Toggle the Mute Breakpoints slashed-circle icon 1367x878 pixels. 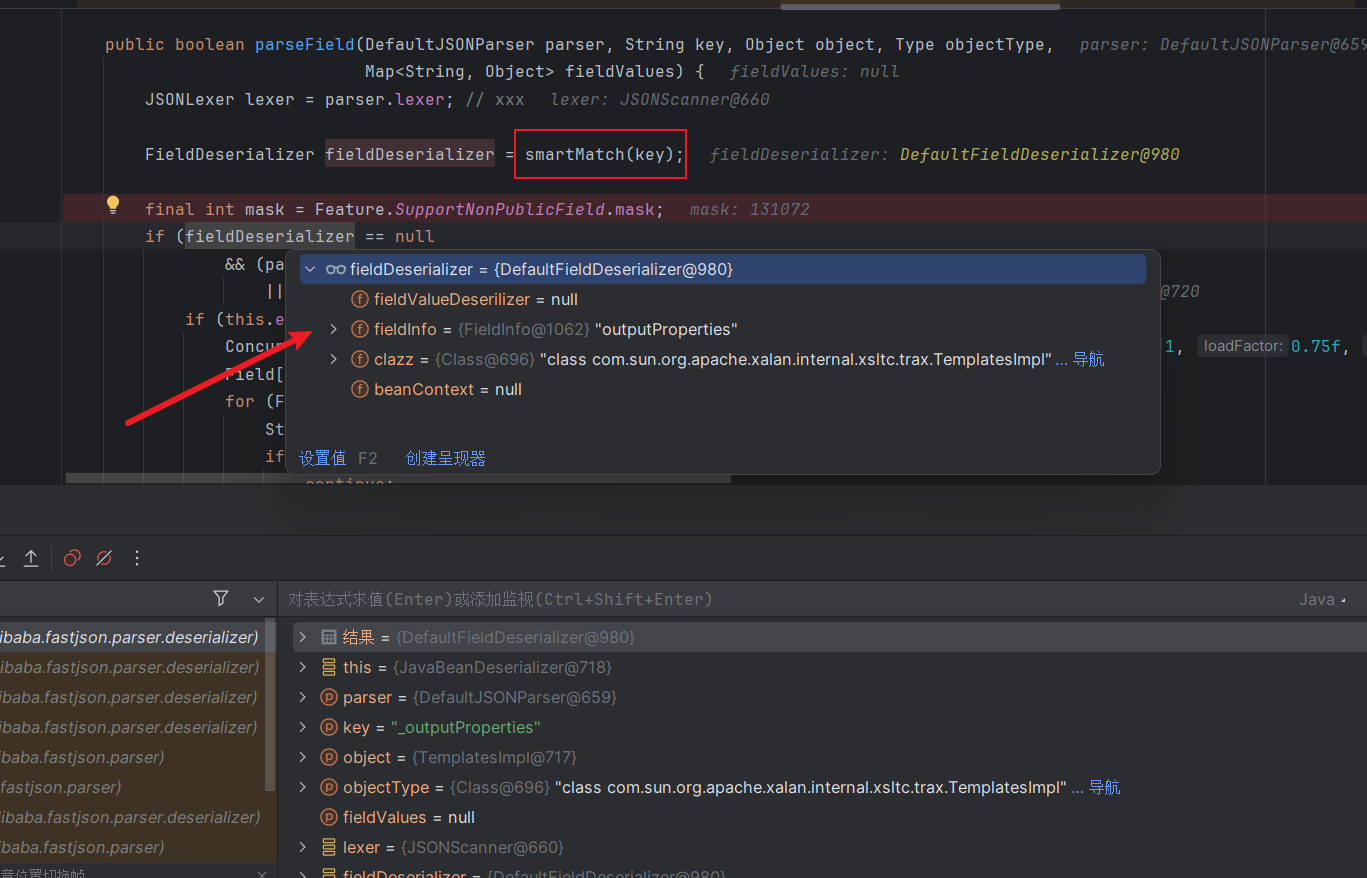coord(104,558)
